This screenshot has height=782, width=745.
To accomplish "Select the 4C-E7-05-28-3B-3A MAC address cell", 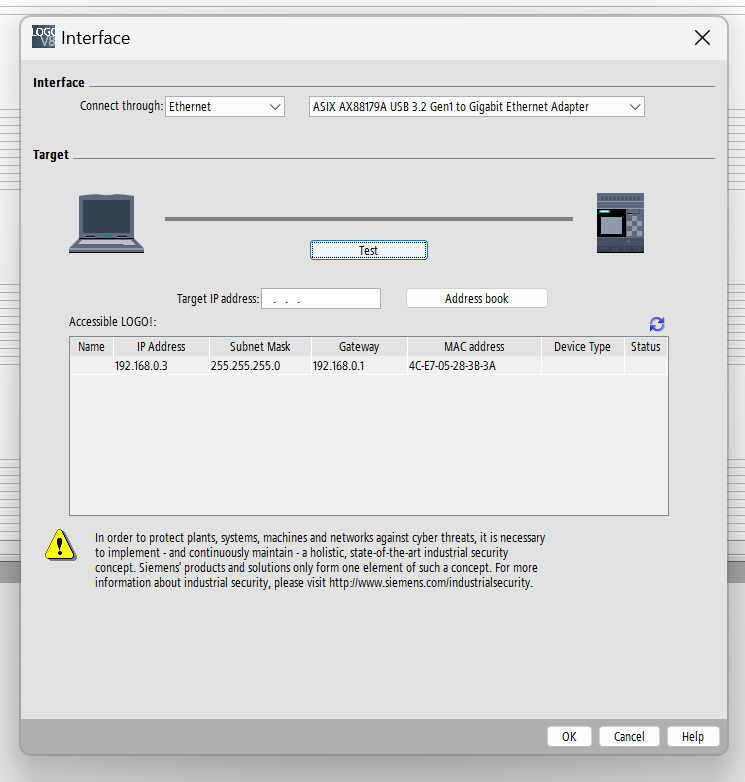I will [x=474, y=366].
